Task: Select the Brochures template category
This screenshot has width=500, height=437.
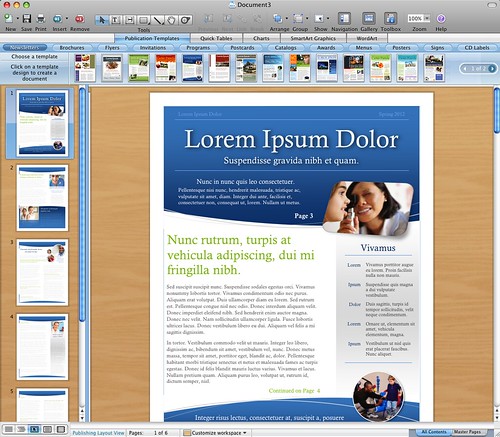Action: 72,48
